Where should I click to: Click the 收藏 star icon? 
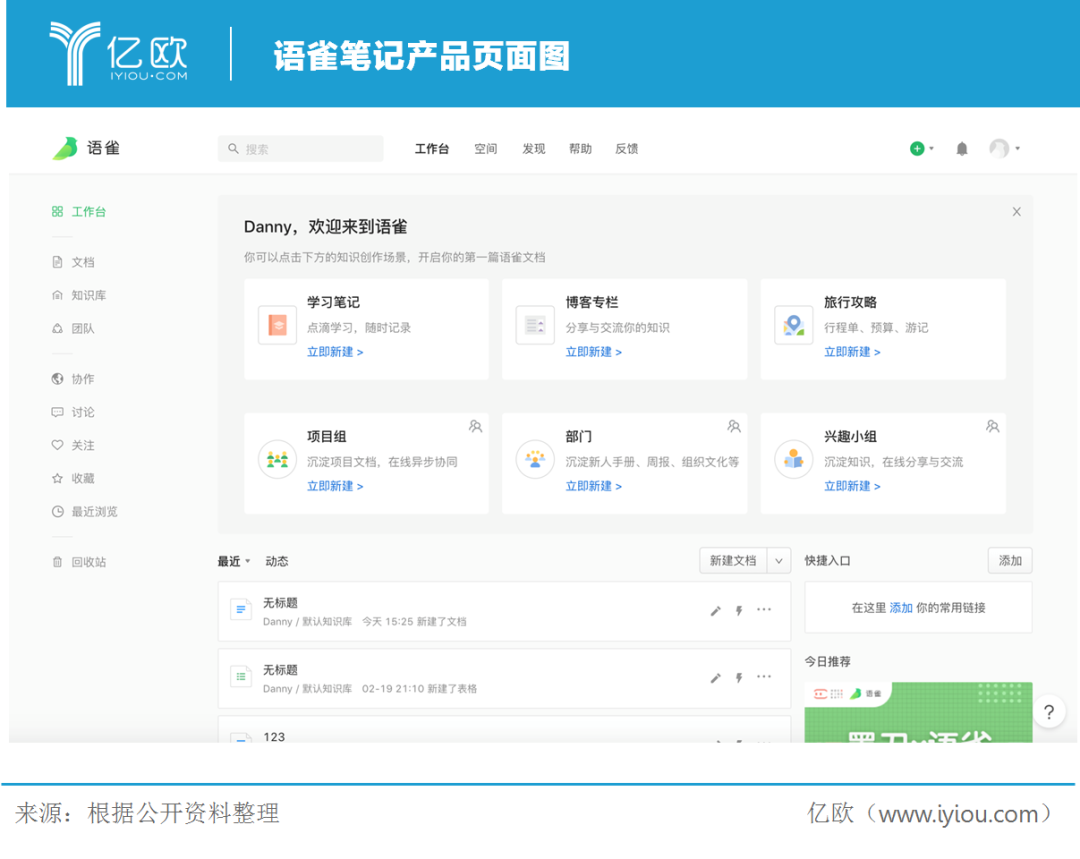[x=58, y=478]
